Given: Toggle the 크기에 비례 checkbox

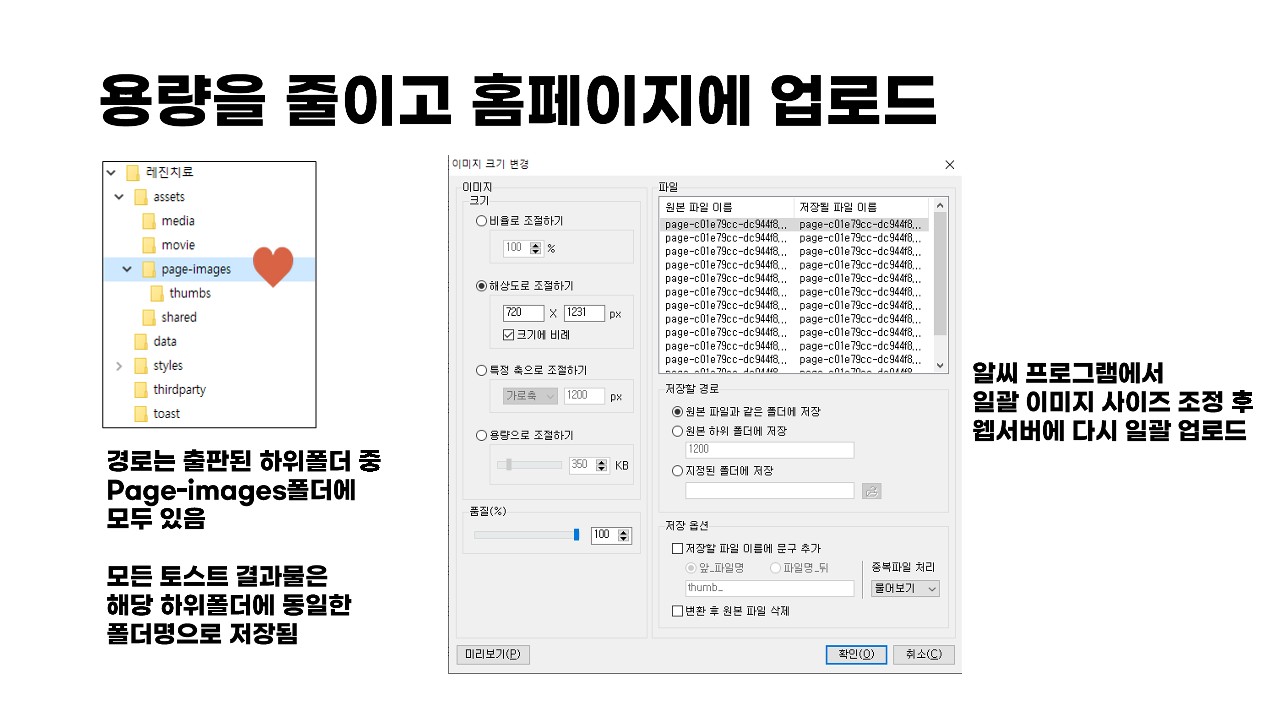Looking at the screenshot, I should coord(509,334).
